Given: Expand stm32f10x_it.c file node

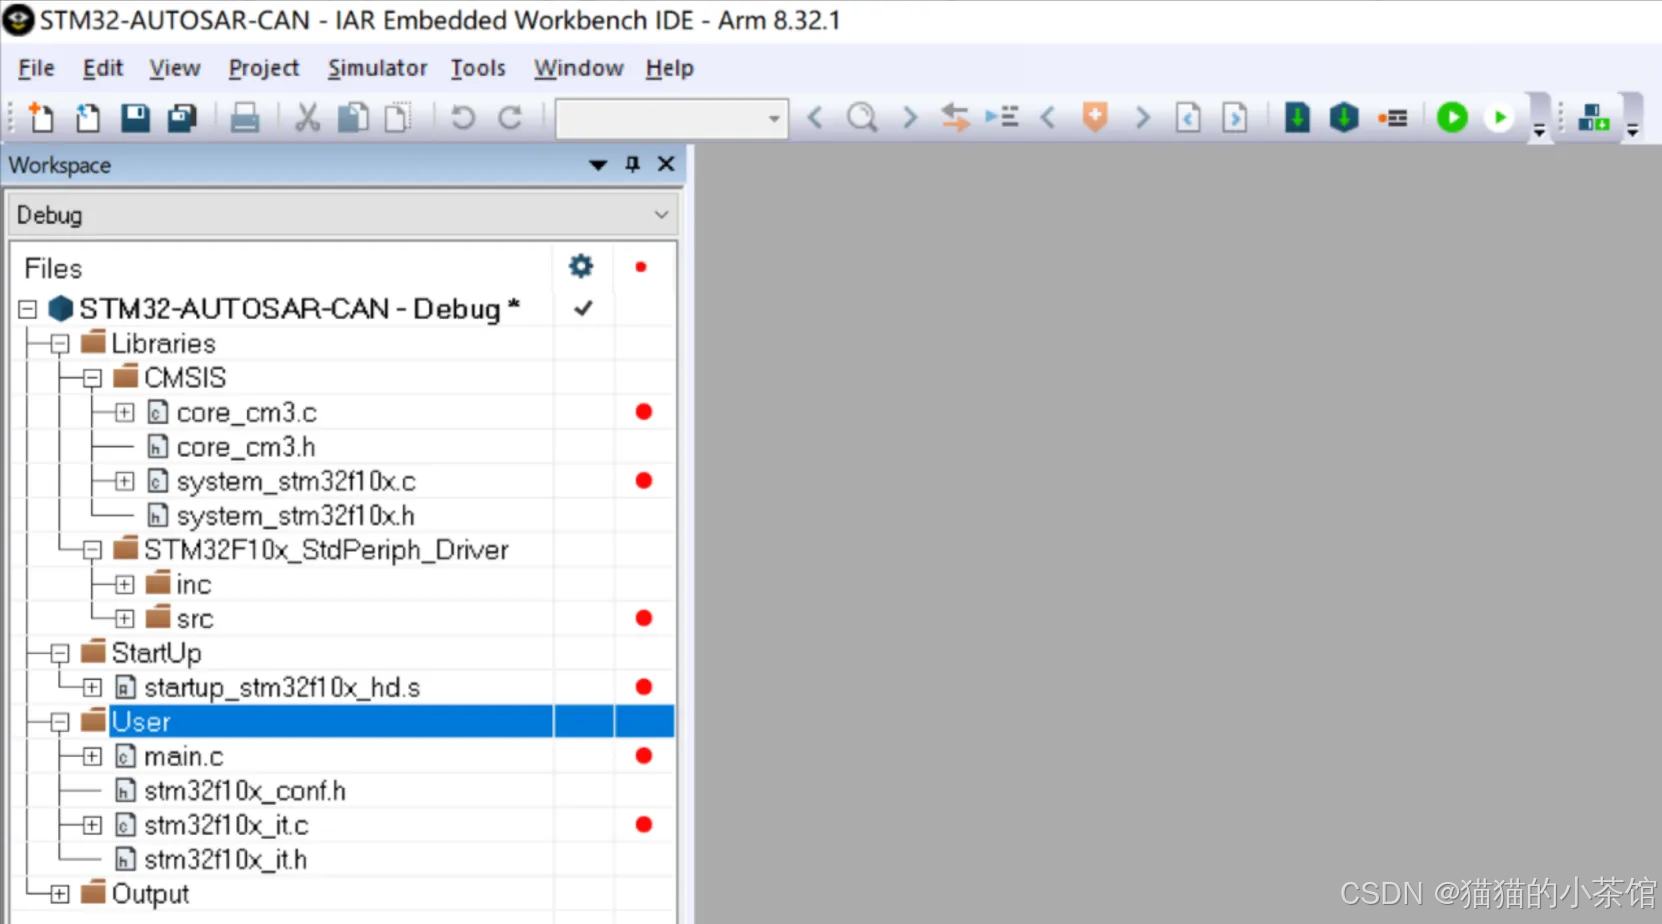Looking at the screenshot, I should pyautogui.click(x=92, y=825).
